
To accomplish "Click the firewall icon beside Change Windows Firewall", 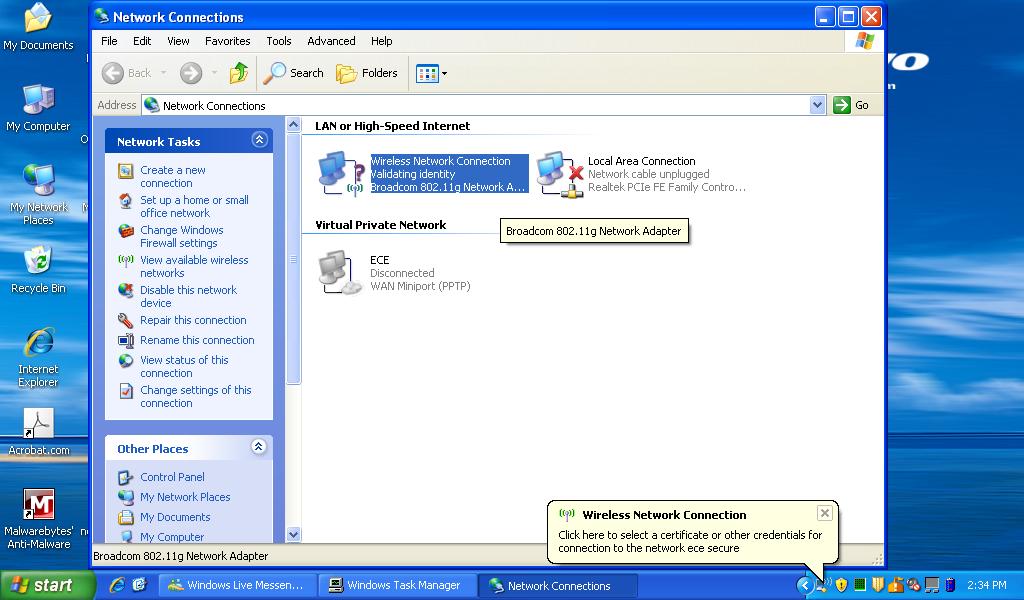I will pos(125,231).
